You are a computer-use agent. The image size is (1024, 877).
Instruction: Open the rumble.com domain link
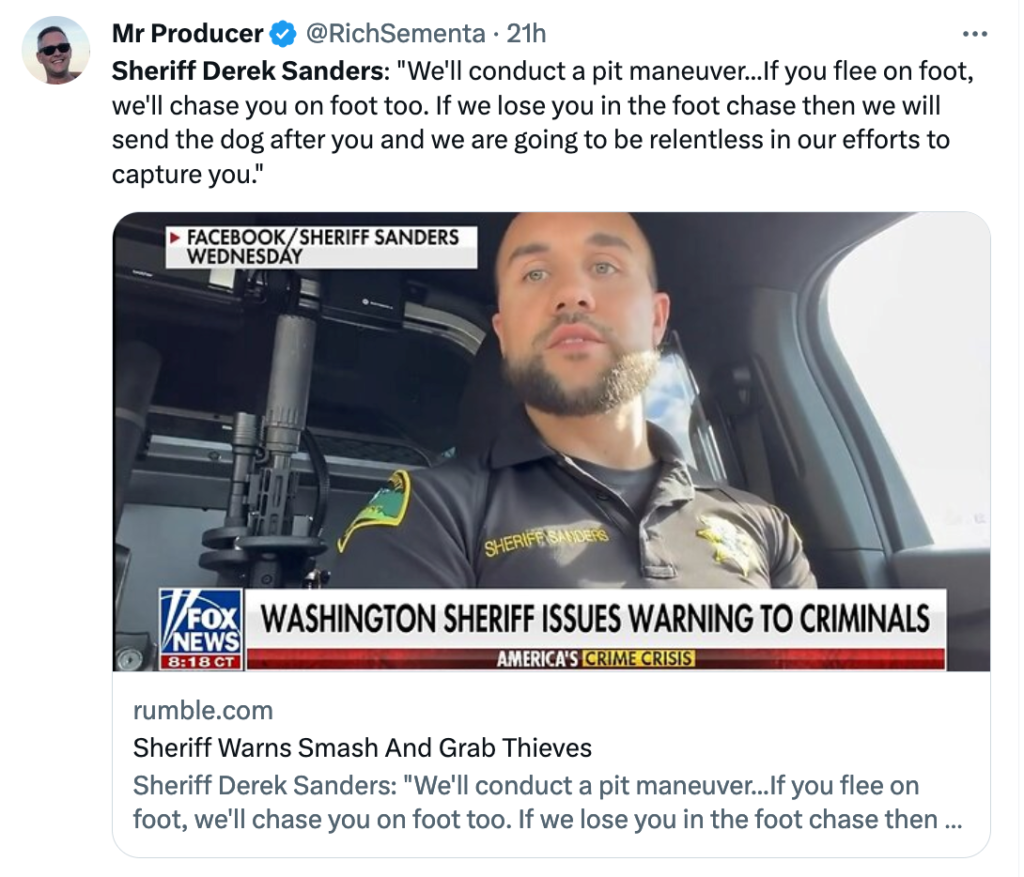(203, 710)
